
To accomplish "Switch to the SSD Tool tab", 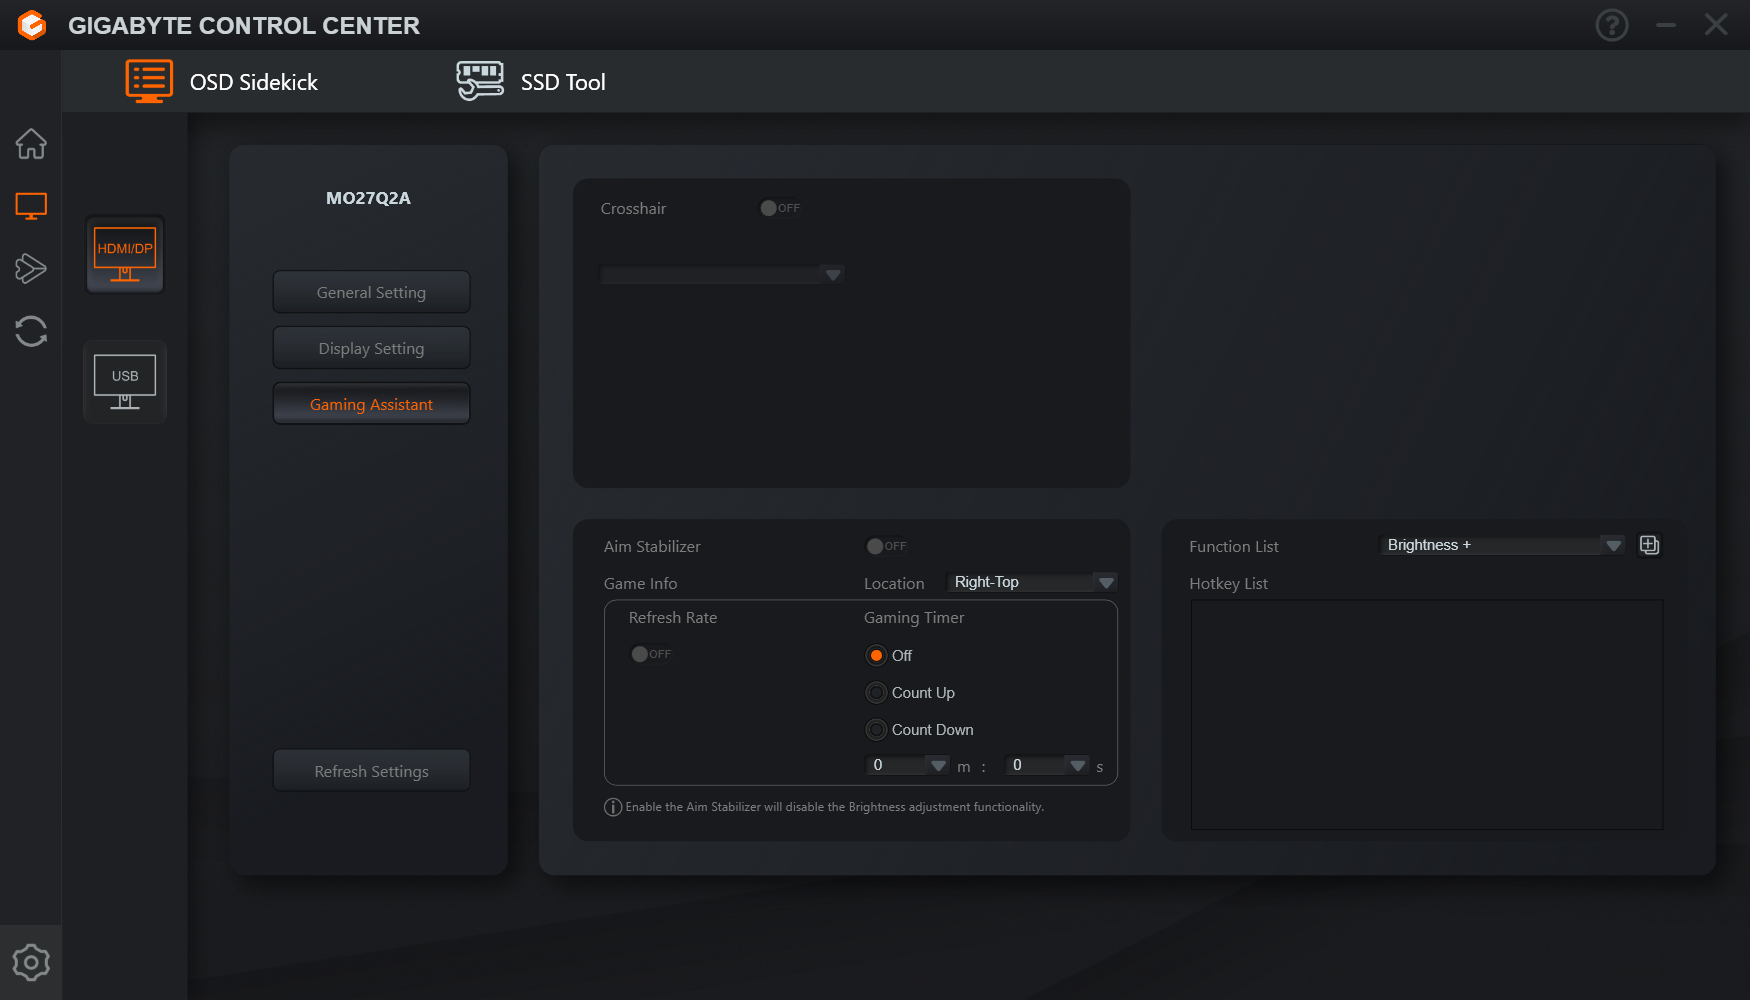I will point(531,82).
